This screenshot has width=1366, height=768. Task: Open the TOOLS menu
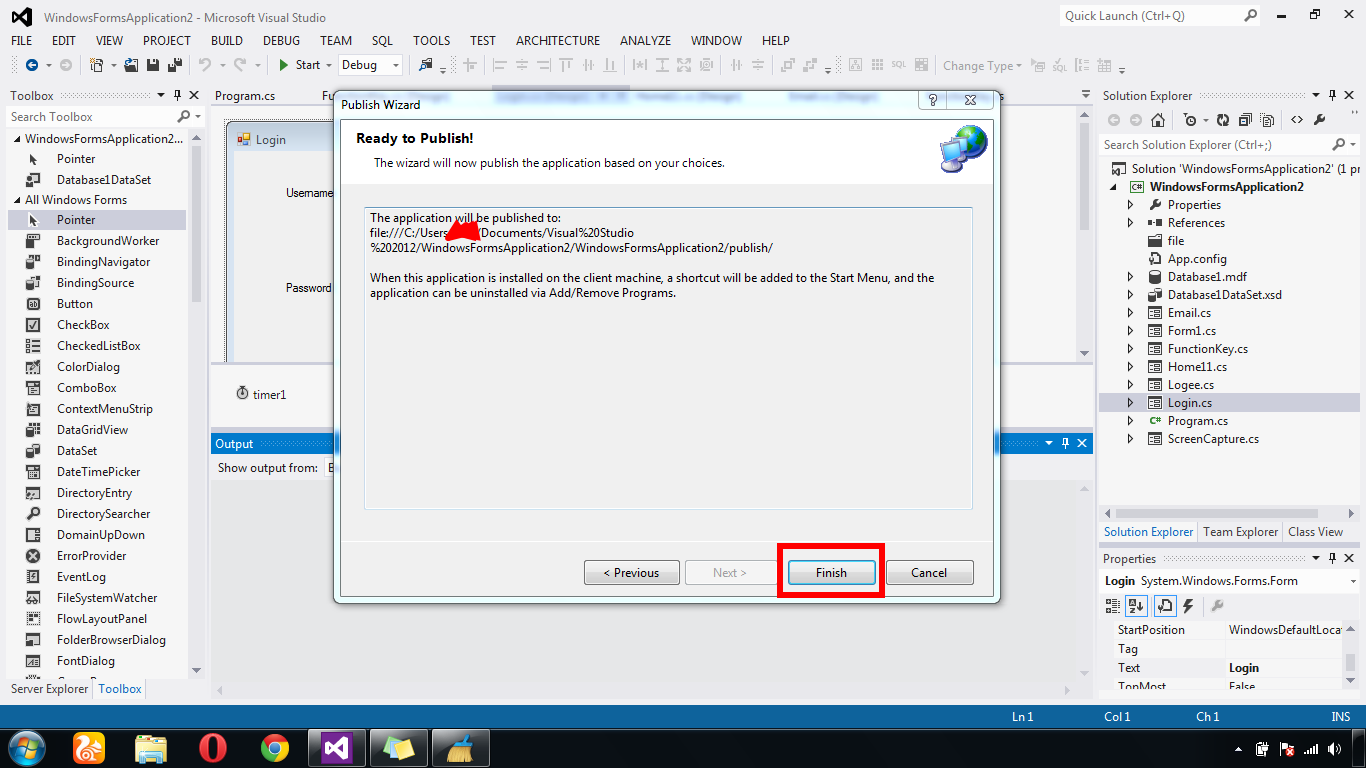point(432,40)
